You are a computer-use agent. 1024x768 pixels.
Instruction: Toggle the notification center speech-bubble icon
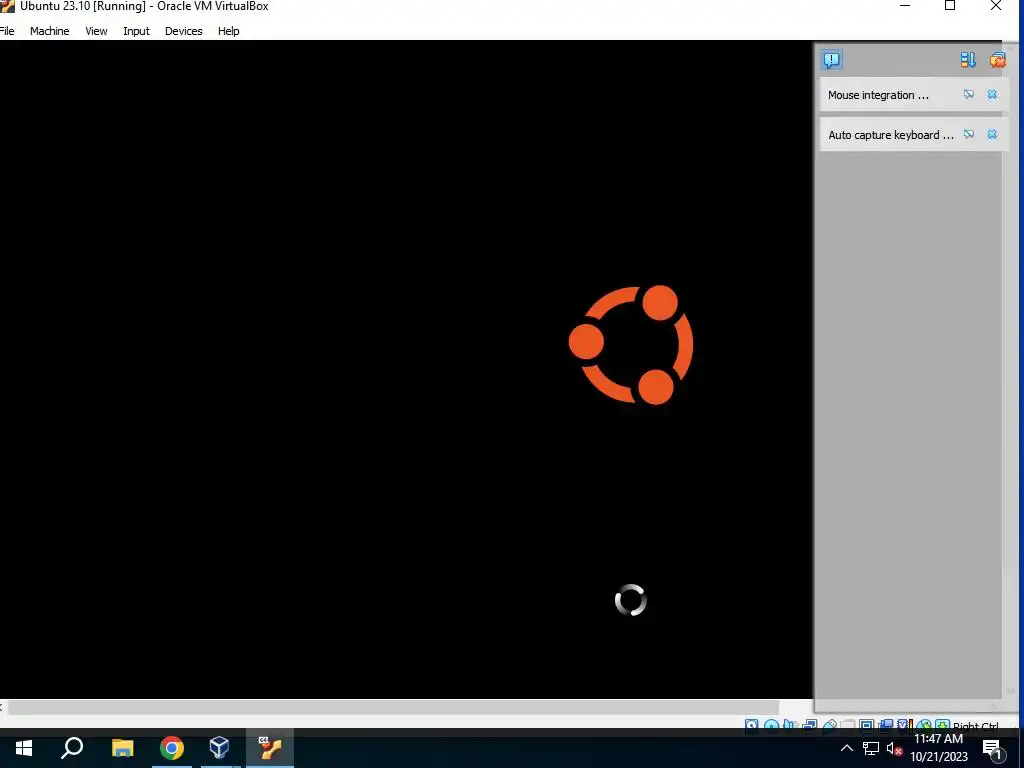(831, 60)
